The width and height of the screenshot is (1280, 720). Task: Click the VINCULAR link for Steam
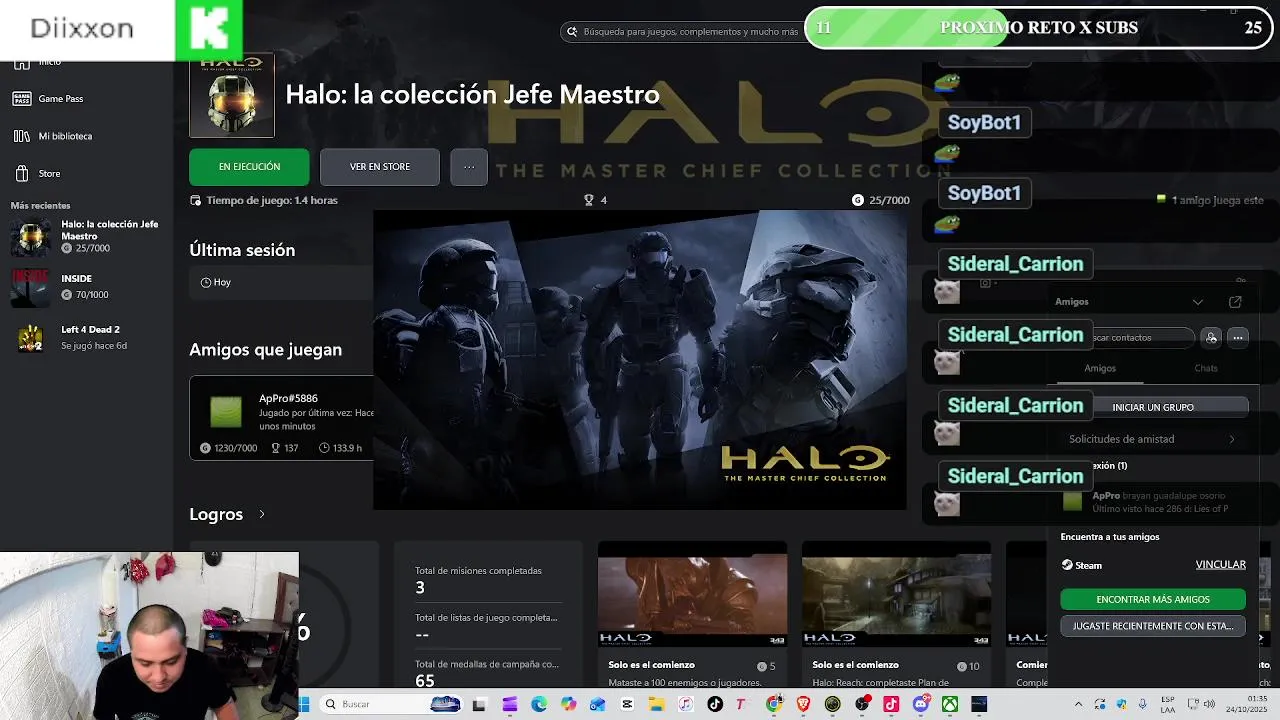[1221, 565]
